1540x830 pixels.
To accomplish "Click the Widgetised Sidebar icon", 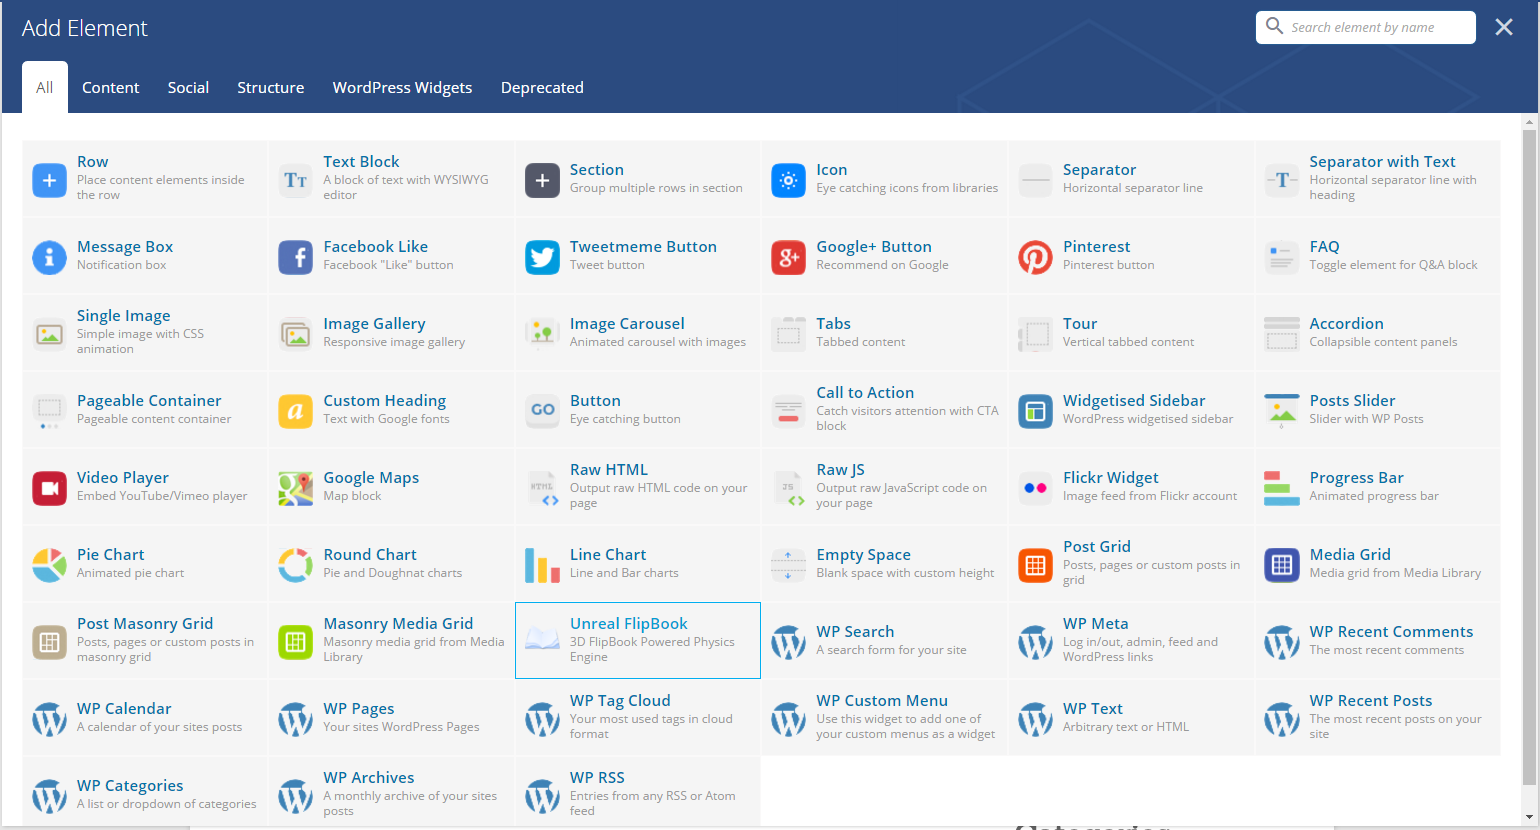I will pyautogui.click(x=1035, y=411).
